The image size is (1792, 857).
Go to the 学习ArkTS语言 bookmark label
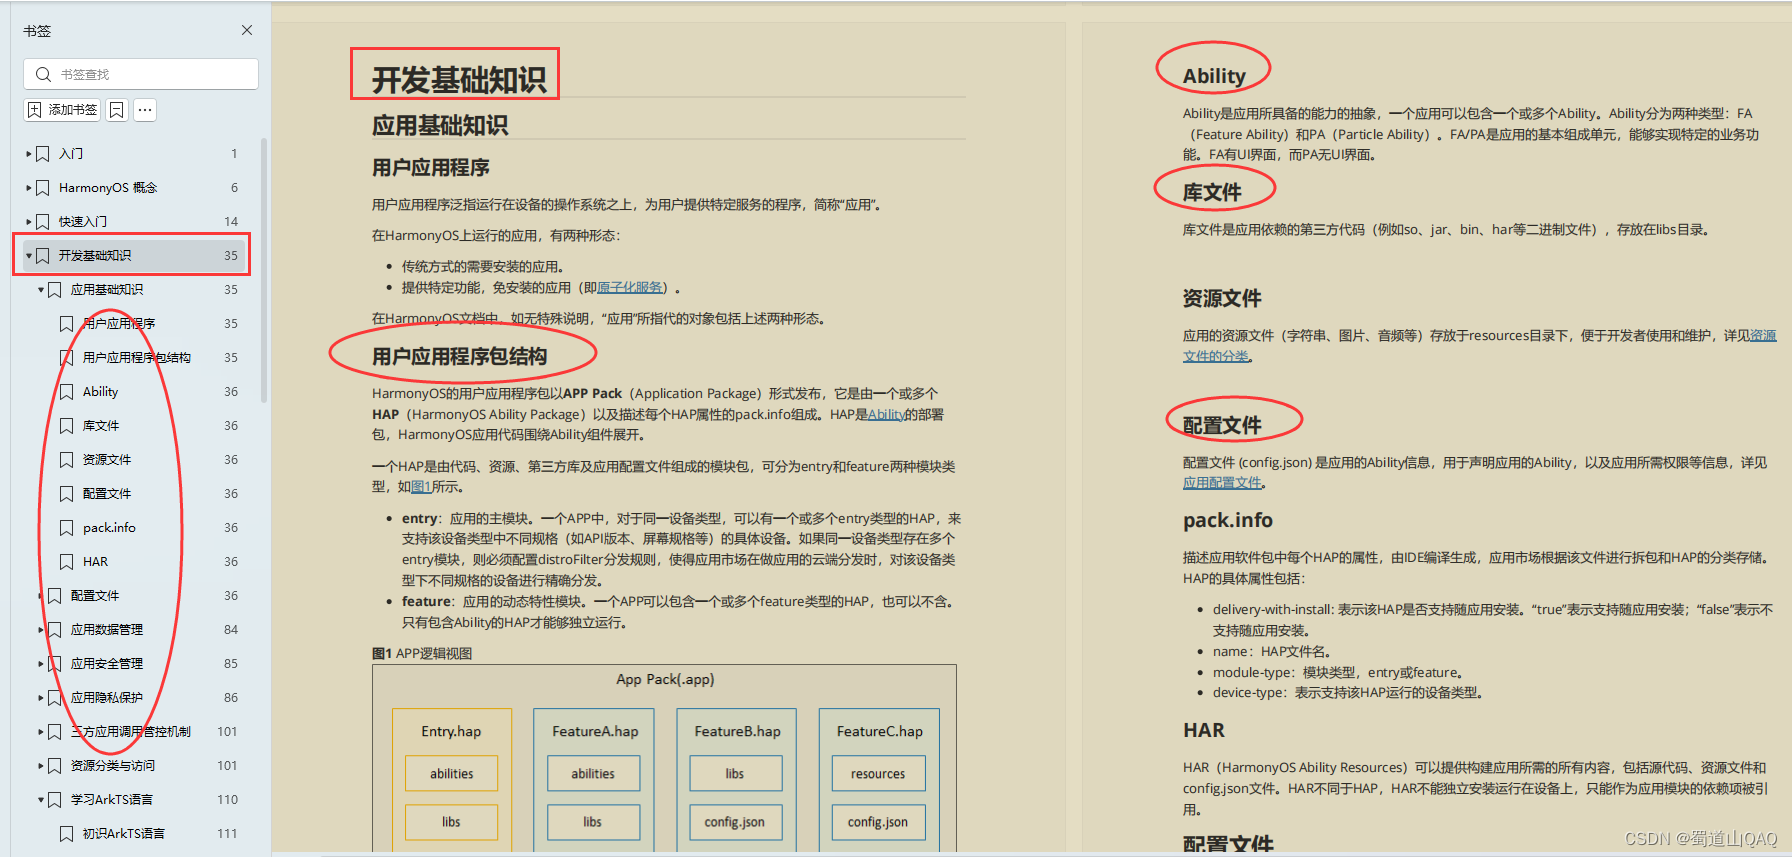pos(112,800)
